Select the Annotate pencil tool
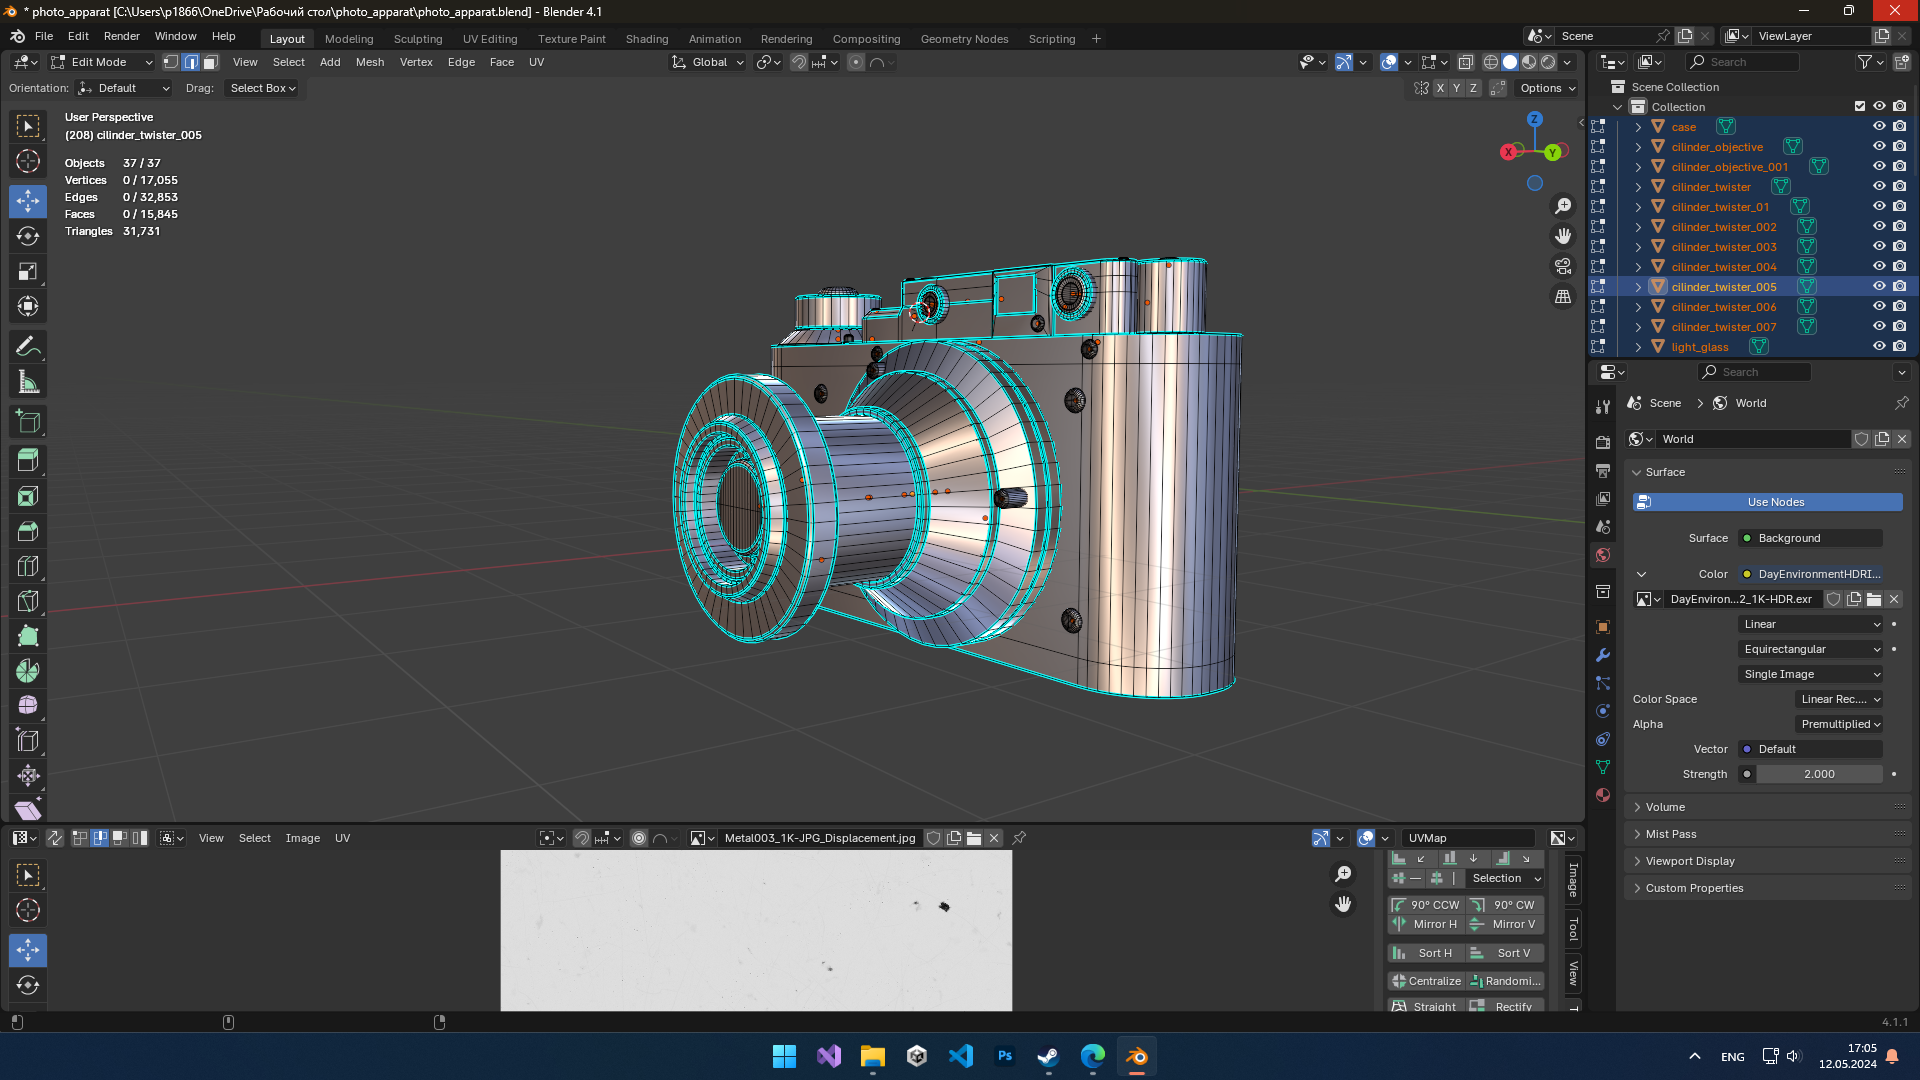 pyautogui.click(x=28, y=347)
